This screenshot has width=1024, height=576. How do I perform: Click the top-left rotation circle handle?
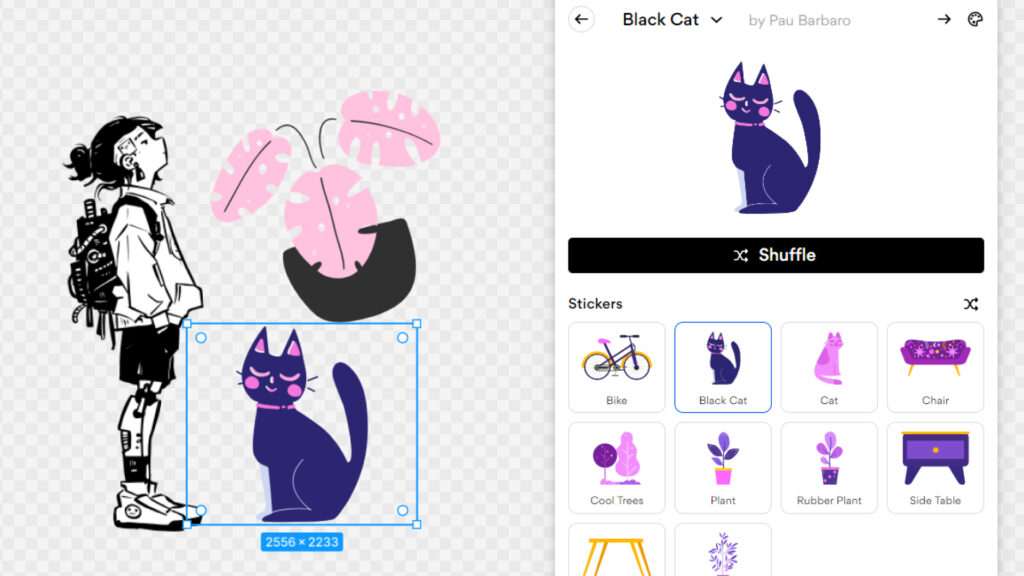pos(201,338)
